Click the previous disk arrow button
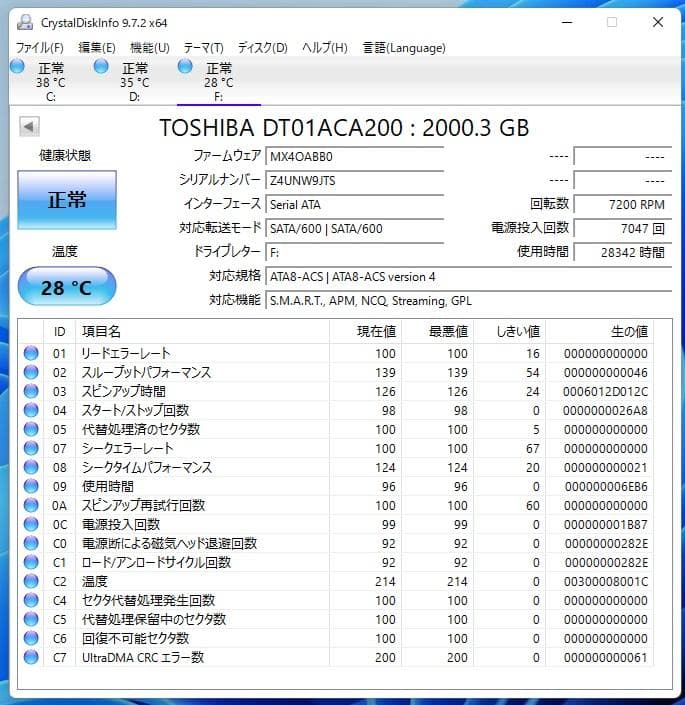This screenshot has width=685, height=705. coord(29,127)
